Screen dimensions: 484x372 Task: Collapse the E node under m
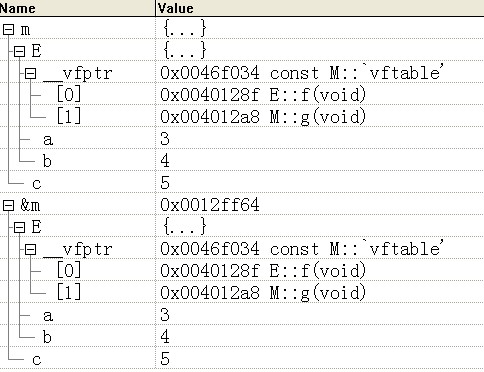pos(19,51)
